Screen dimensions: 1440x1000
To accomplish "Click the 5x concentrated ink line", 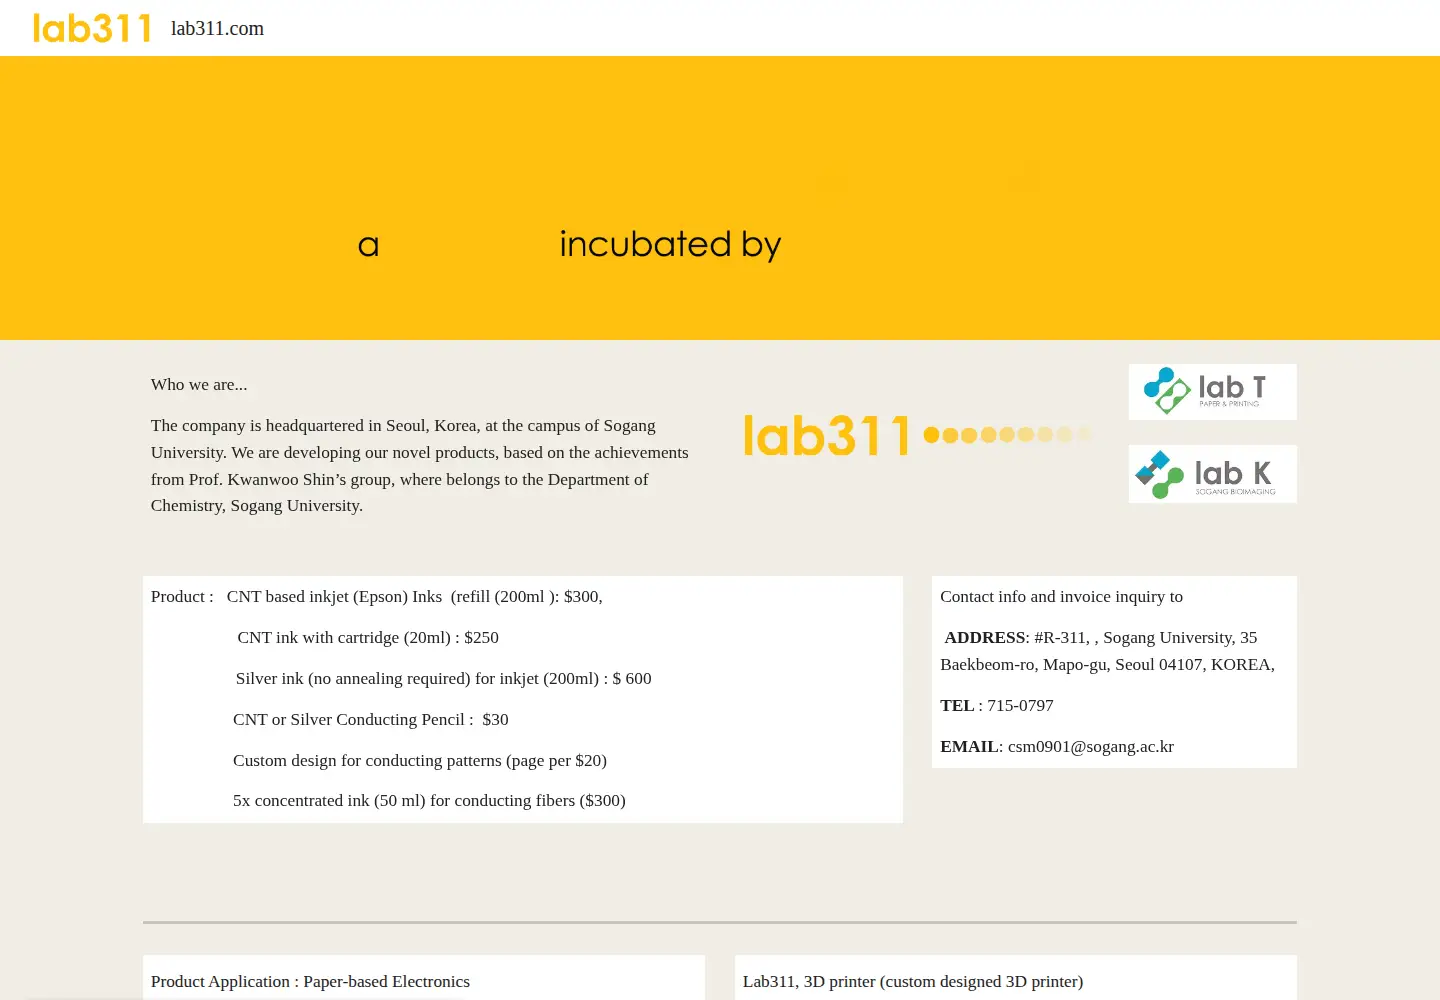I will pos(429,800).
